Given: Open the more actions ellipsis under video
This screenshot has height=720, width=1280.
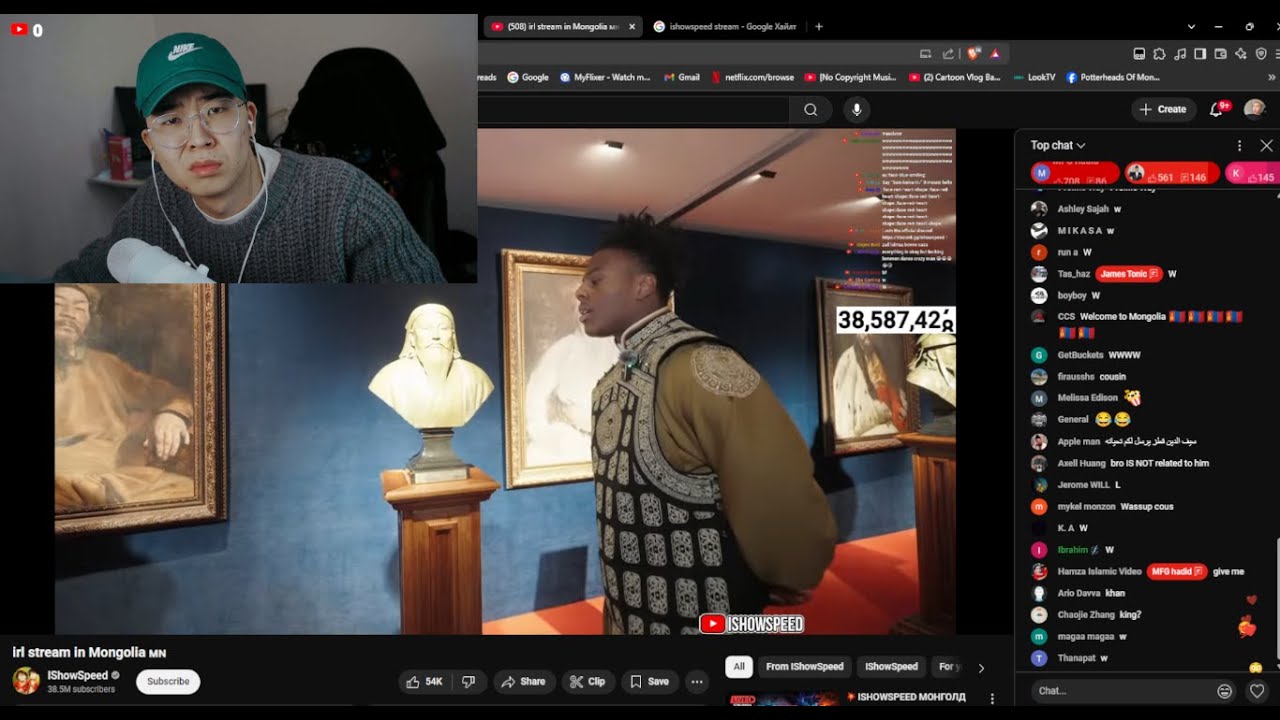Looking at the screenshot, I should pos(697,682).
